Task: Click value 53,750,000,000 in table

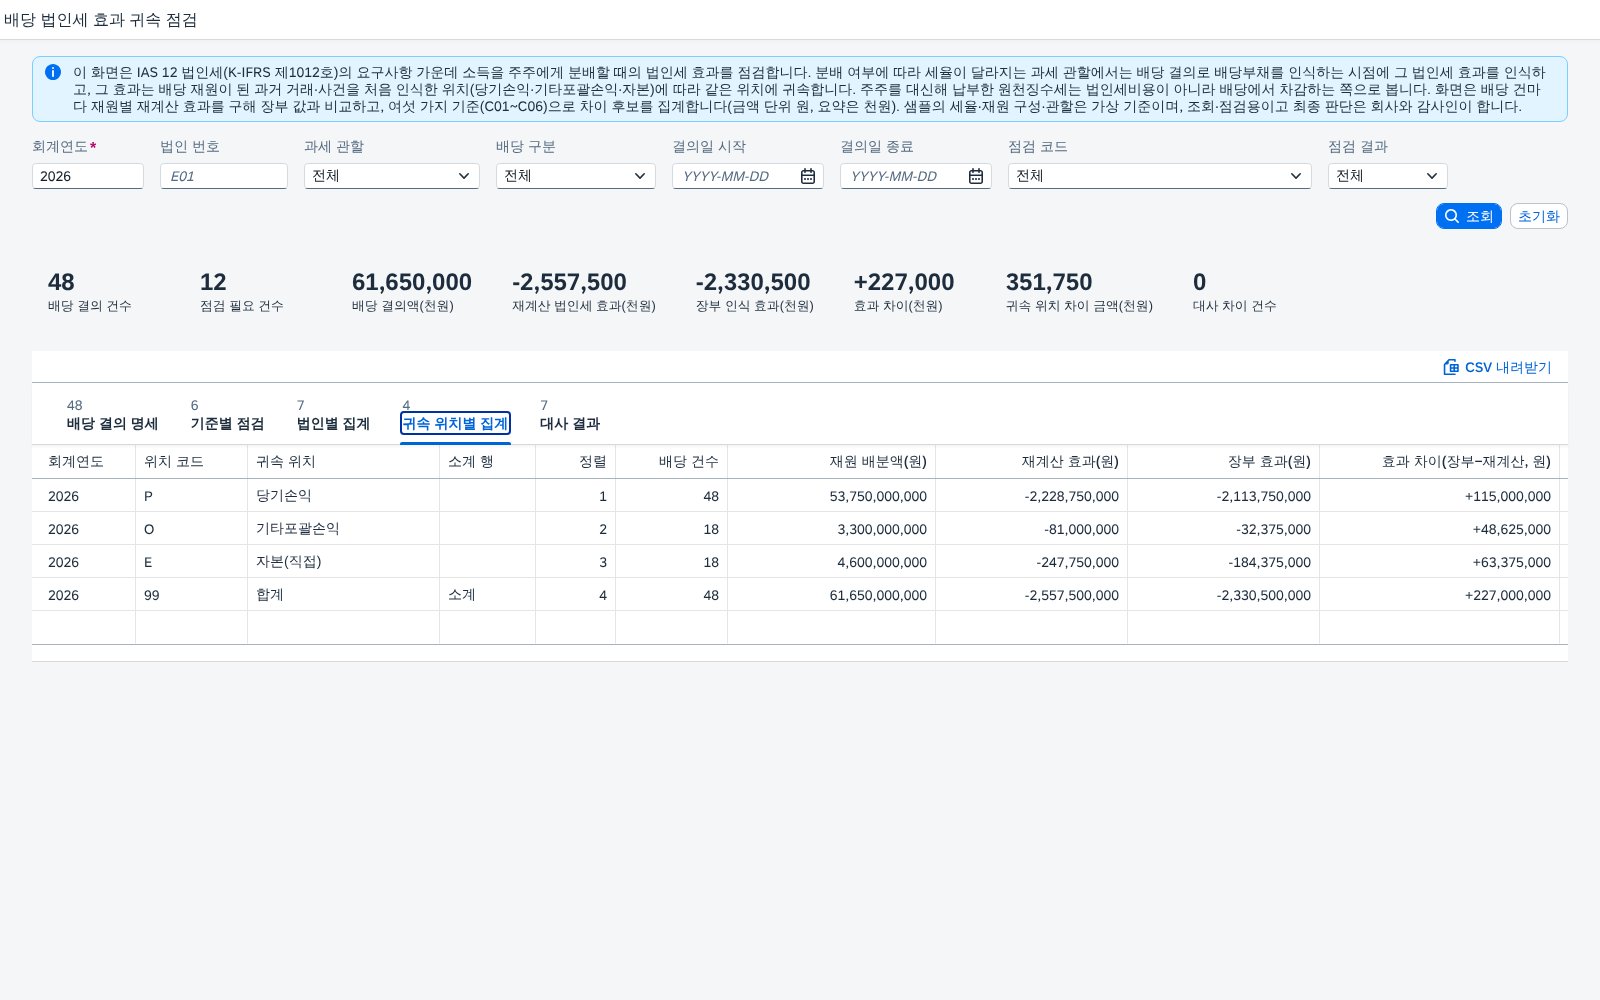Action: click(877, 496)
